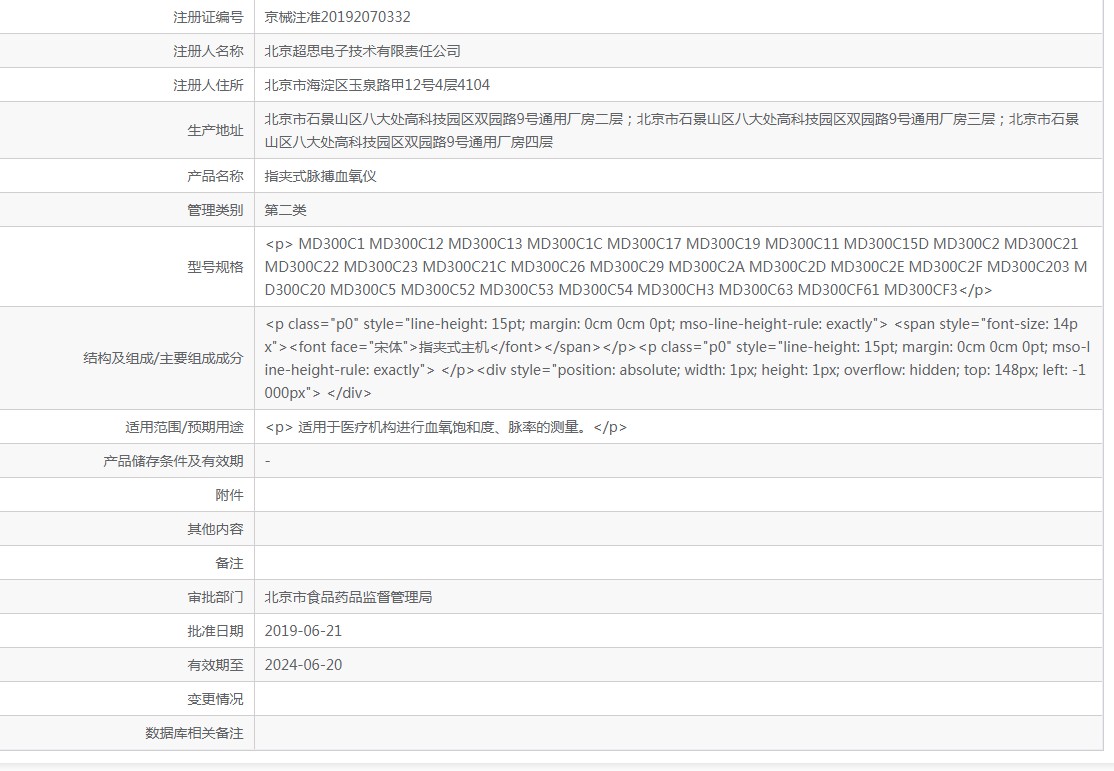
Task: Click the 产品储存条件及有效期 label
Action: pos(173,461)
